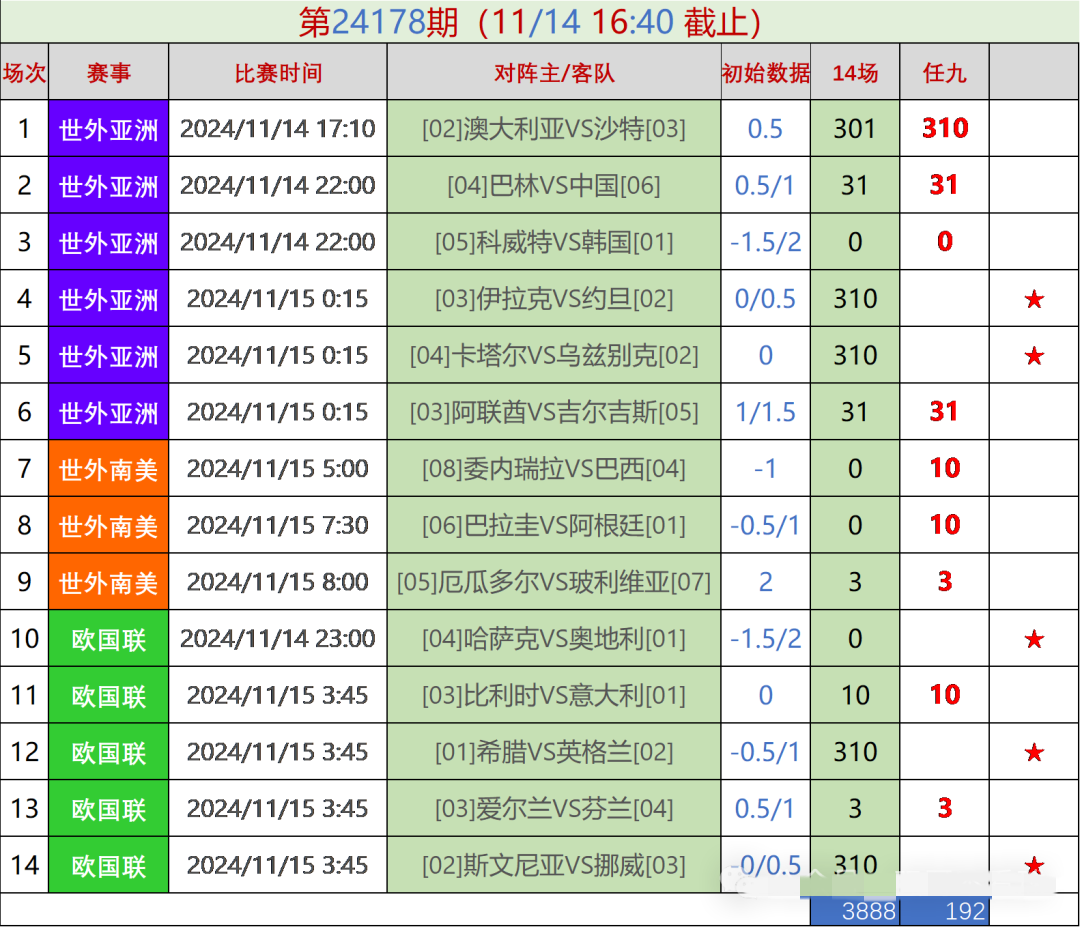Select the purple 世外亚洲 badge on row 1
Viewport: 1080px width, 927px height.
(x=110, y=129)
